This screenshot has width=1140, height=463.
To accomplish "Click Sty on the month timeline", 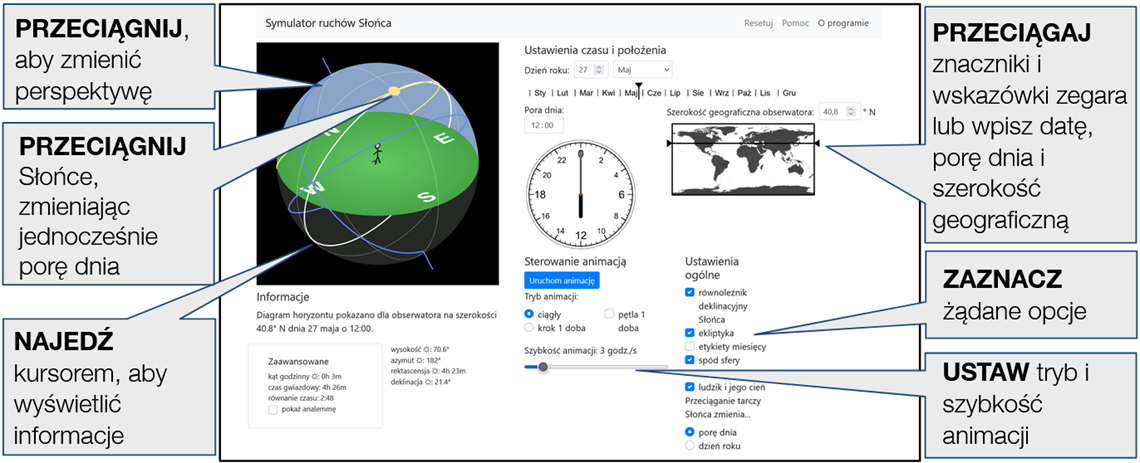I will [540, 93].
